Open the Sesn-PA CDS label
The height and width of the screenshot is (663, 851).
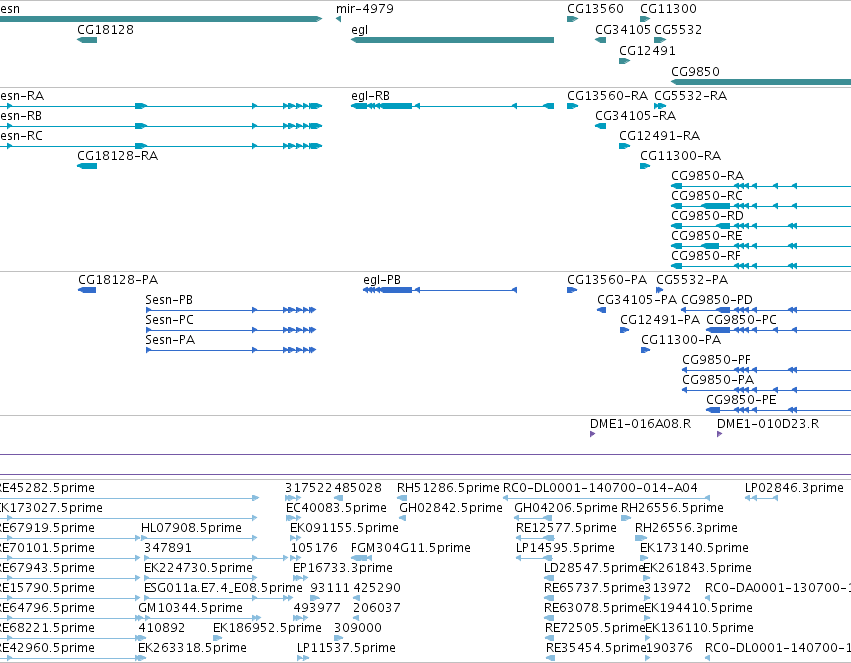click(170, 340)
